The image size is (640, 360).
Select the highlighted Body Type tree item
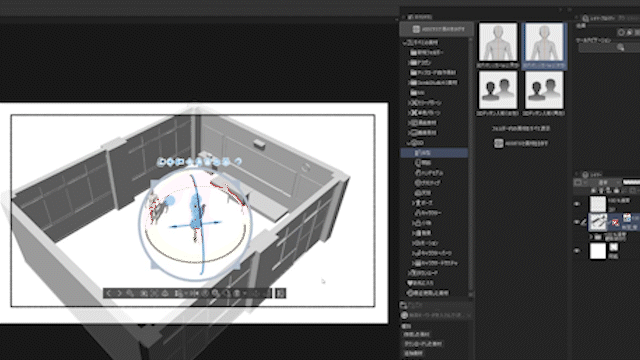click(x=434, y=153)
